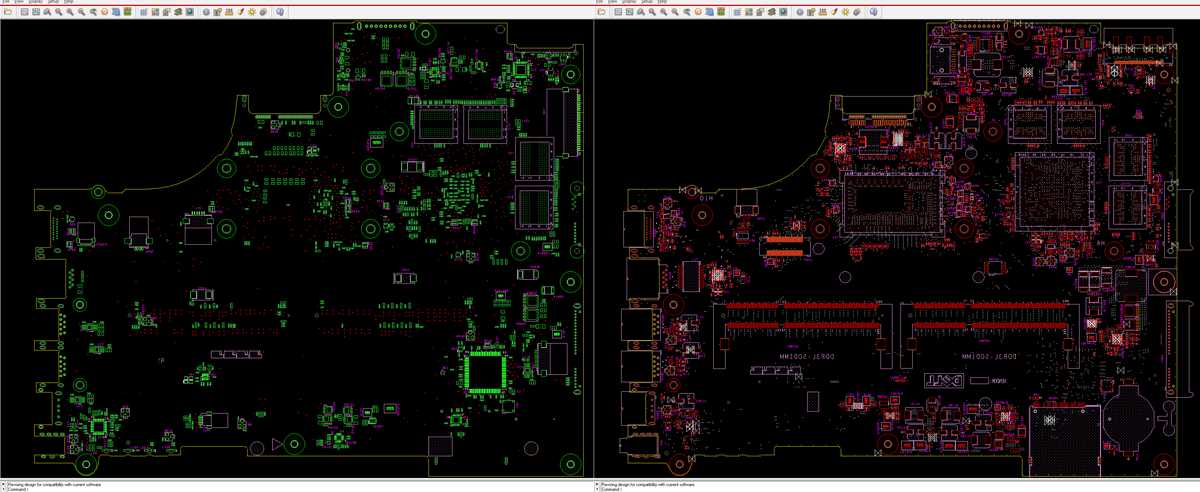Click the help question-mark icon in right window
Screen dimensions: 1200x492
pyautogui.click(x=873, y=12)
